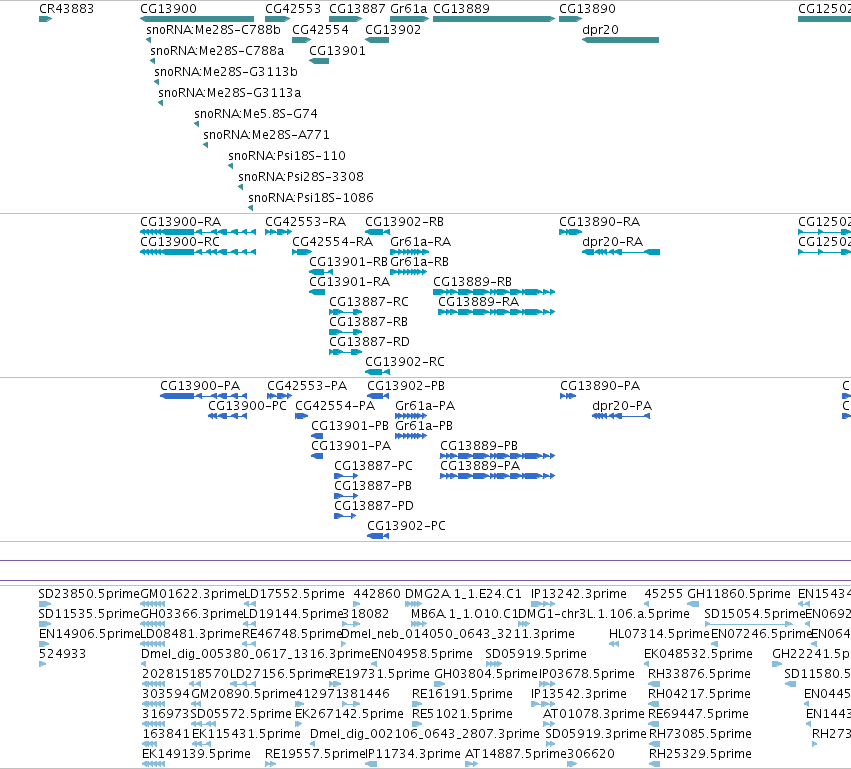Click EST RH25329.5prime label
Screen dimensions: 851x769
(x=700, y=754)
